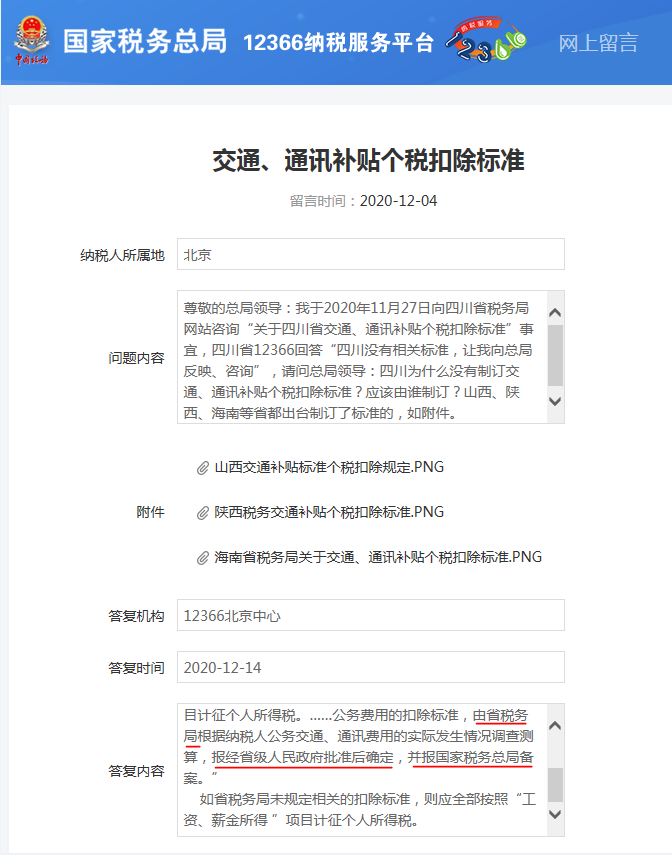Click underlined text 并报国家税务总局备
672x855 pixels.
471,757
